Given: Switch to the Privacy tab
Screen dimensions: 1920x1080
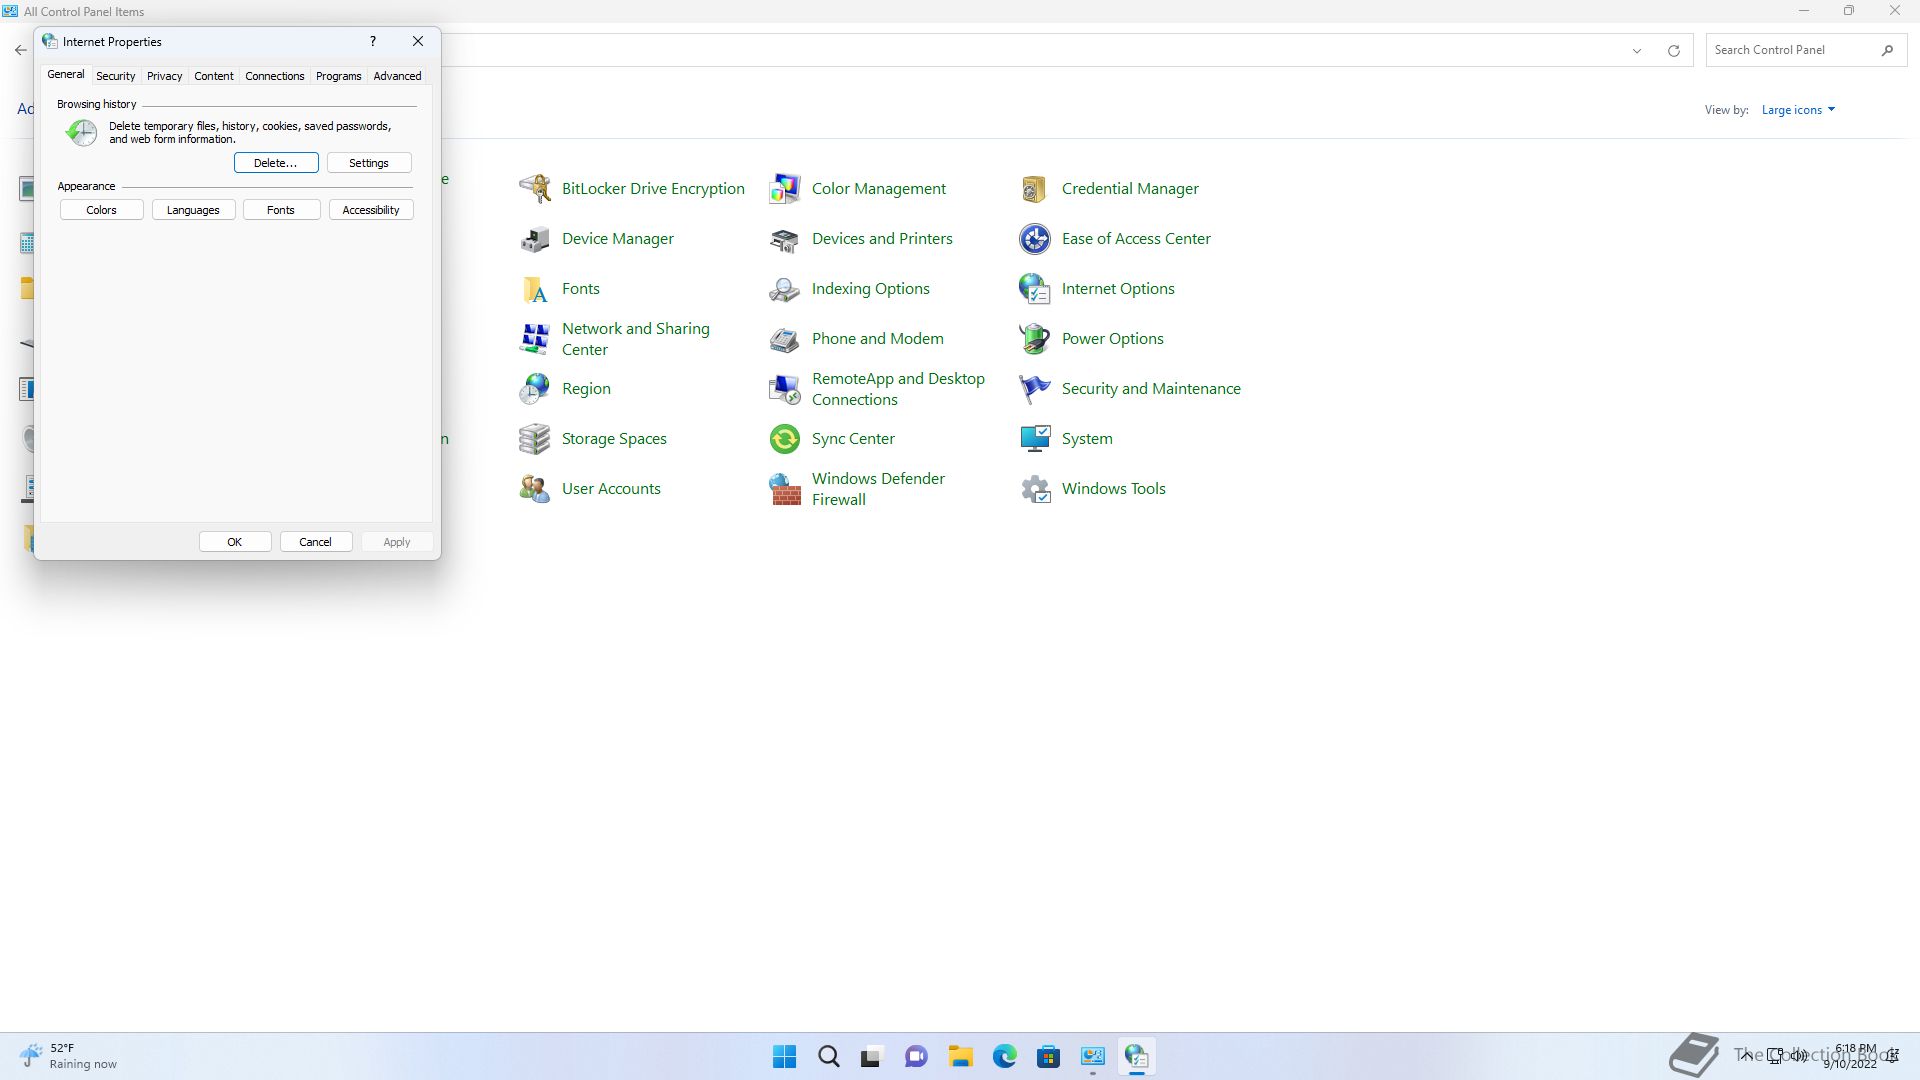Looking at the screenshot, I should (x=164, y=76).
